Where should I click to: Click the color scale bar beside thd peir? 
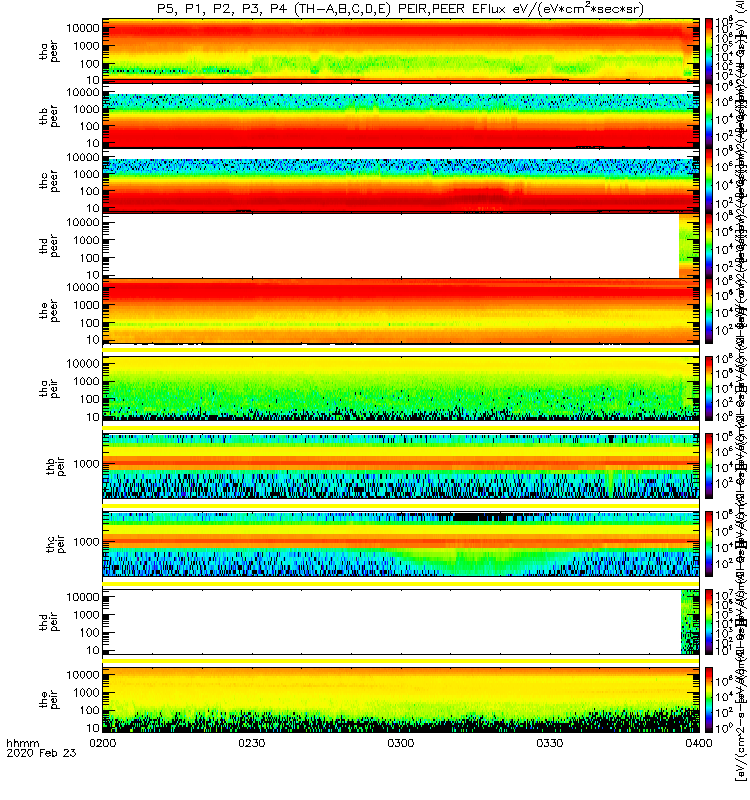point(709,621)
